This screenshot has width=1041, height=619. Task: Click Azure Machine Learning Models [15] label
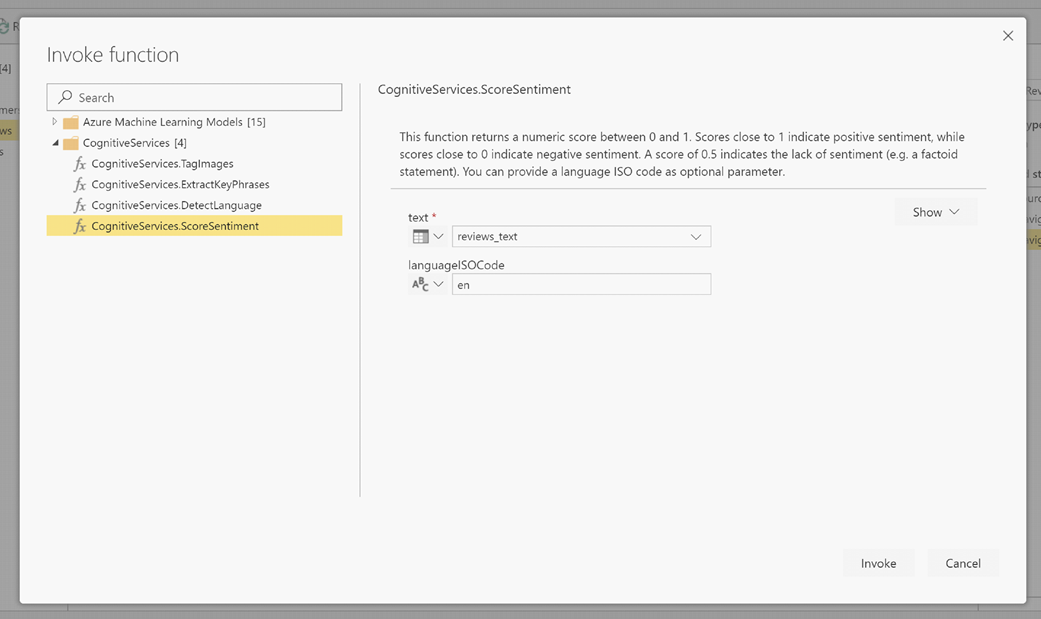click(174, 122)
